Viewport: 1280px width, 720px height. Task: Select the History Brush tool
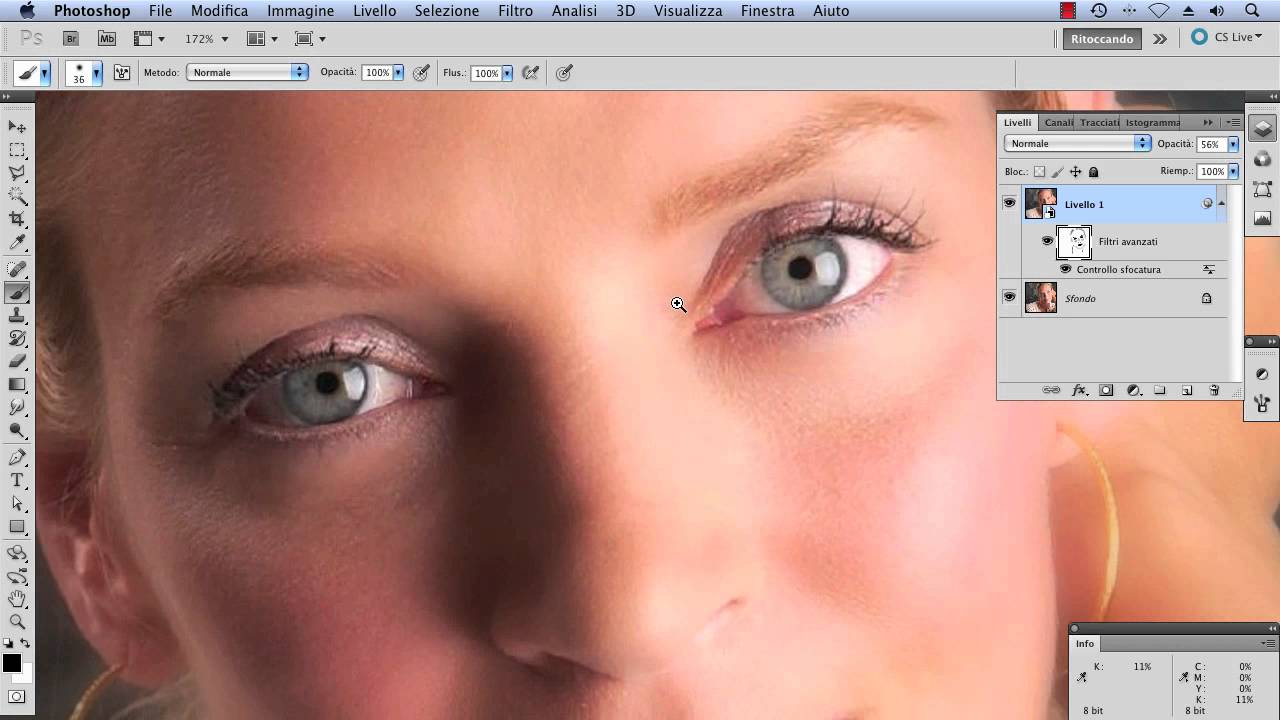17,338
